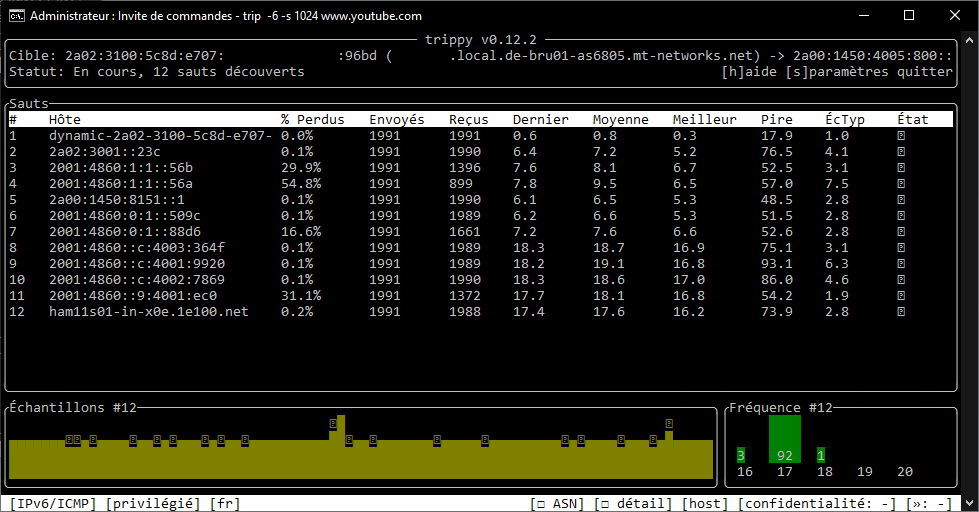
Task: Click the 29.9% loss value
Action: coord(301,168)
